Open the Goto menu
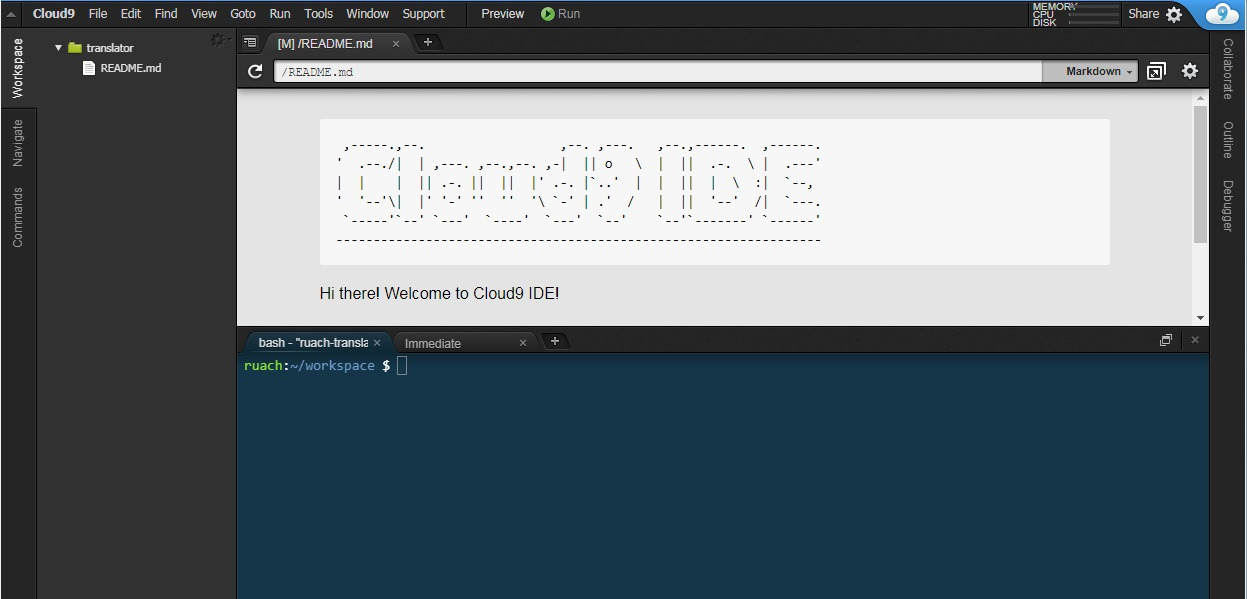Screen dimensions: 1247x599 pos(243,14)
